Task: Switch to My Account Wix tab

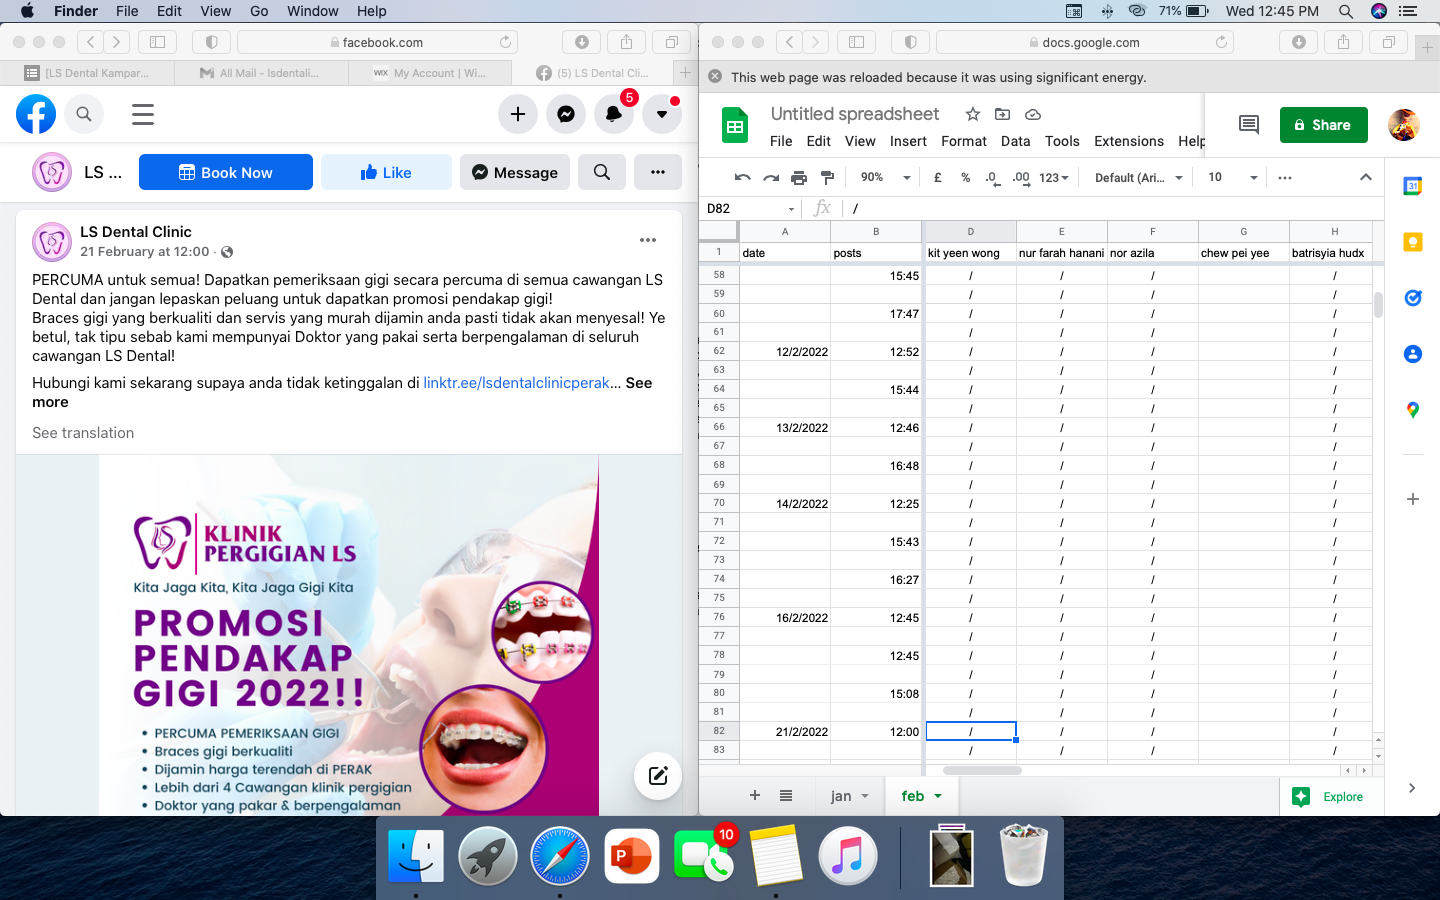Action: [x=430, y=73]
